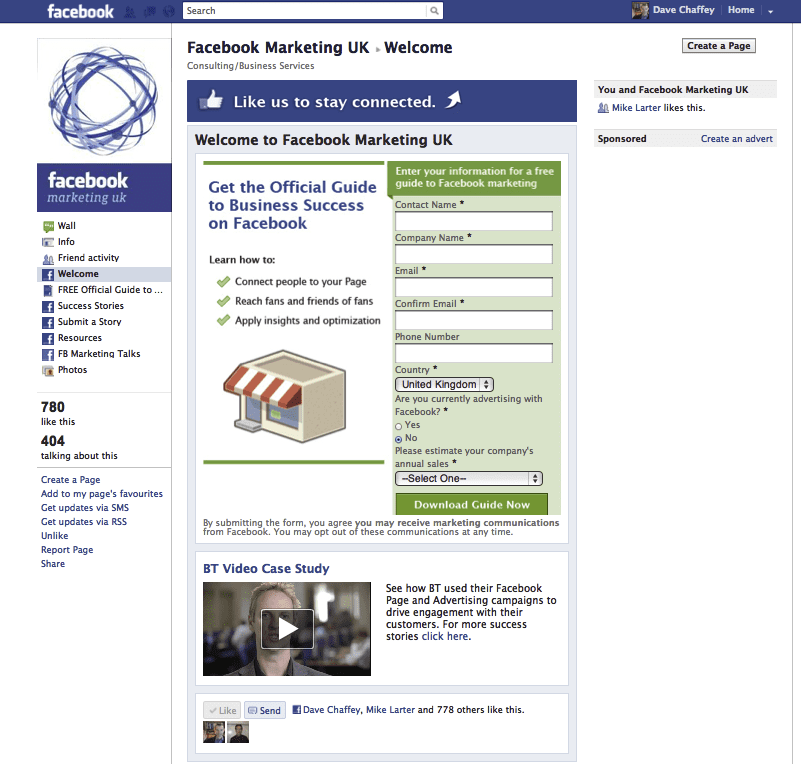
Task: Click the Contact Name input field
Action: click(474, 221)
